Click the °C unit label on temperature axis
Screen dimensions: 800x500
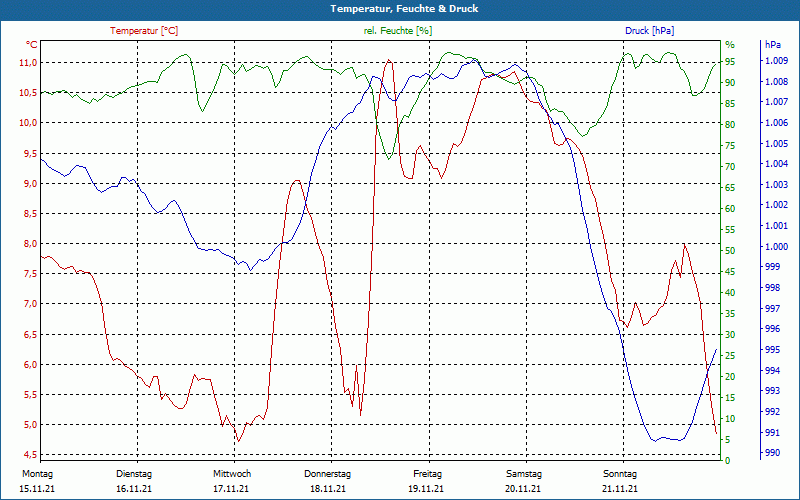(x=32, y=45)
